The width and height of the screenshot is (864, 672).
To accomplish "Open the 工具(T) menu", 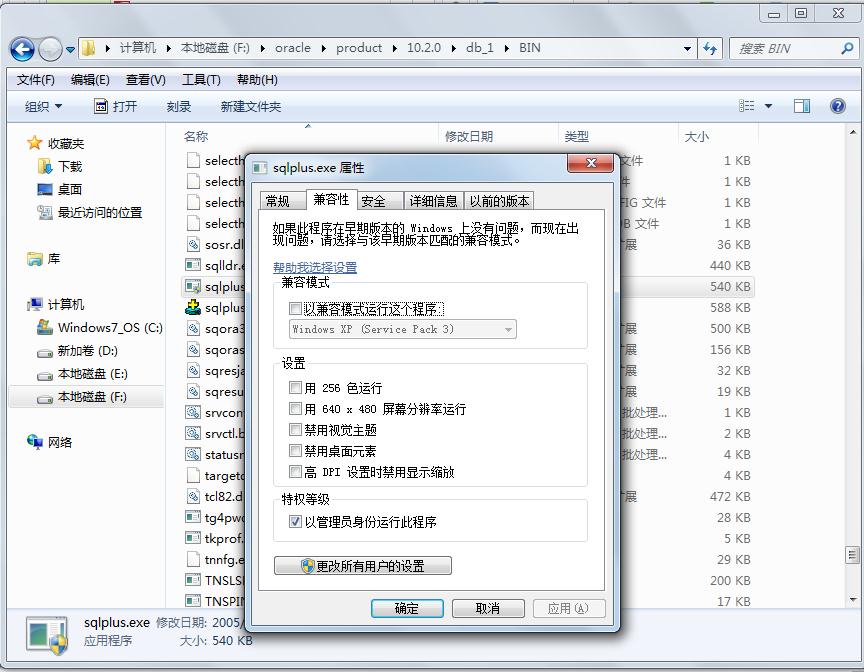I will (201, 80).
